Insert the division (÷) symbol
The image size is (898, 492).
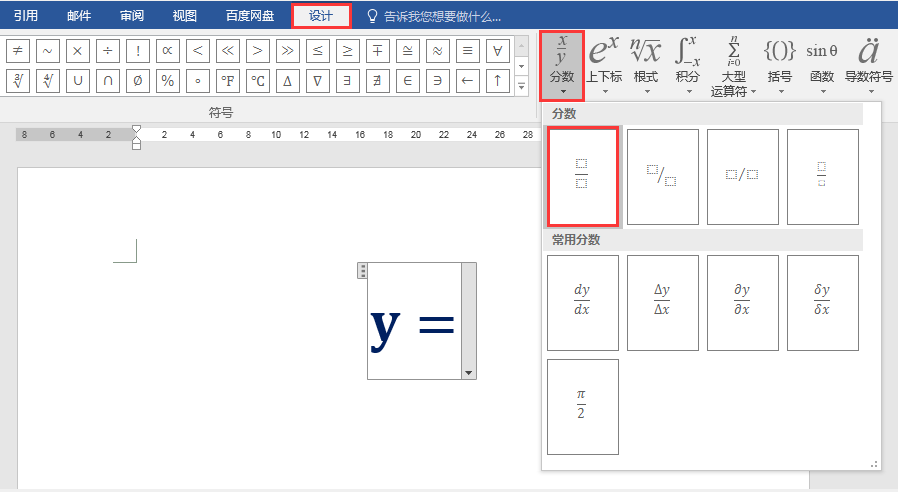[108, 50]
